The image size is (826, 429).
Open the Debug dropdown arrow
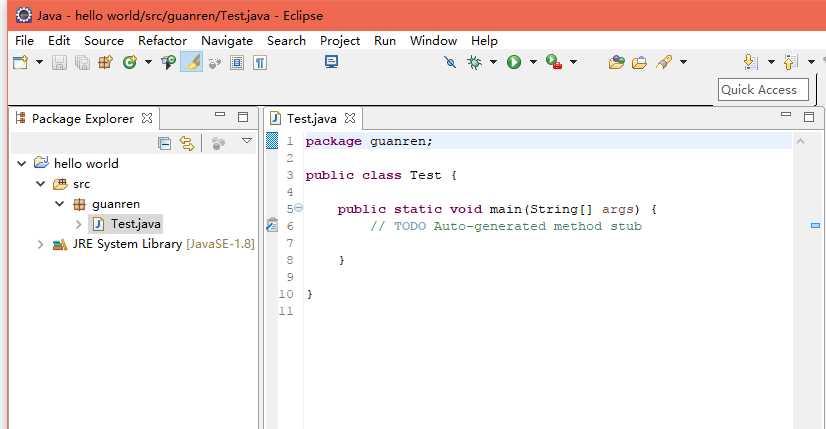point(493,62)
